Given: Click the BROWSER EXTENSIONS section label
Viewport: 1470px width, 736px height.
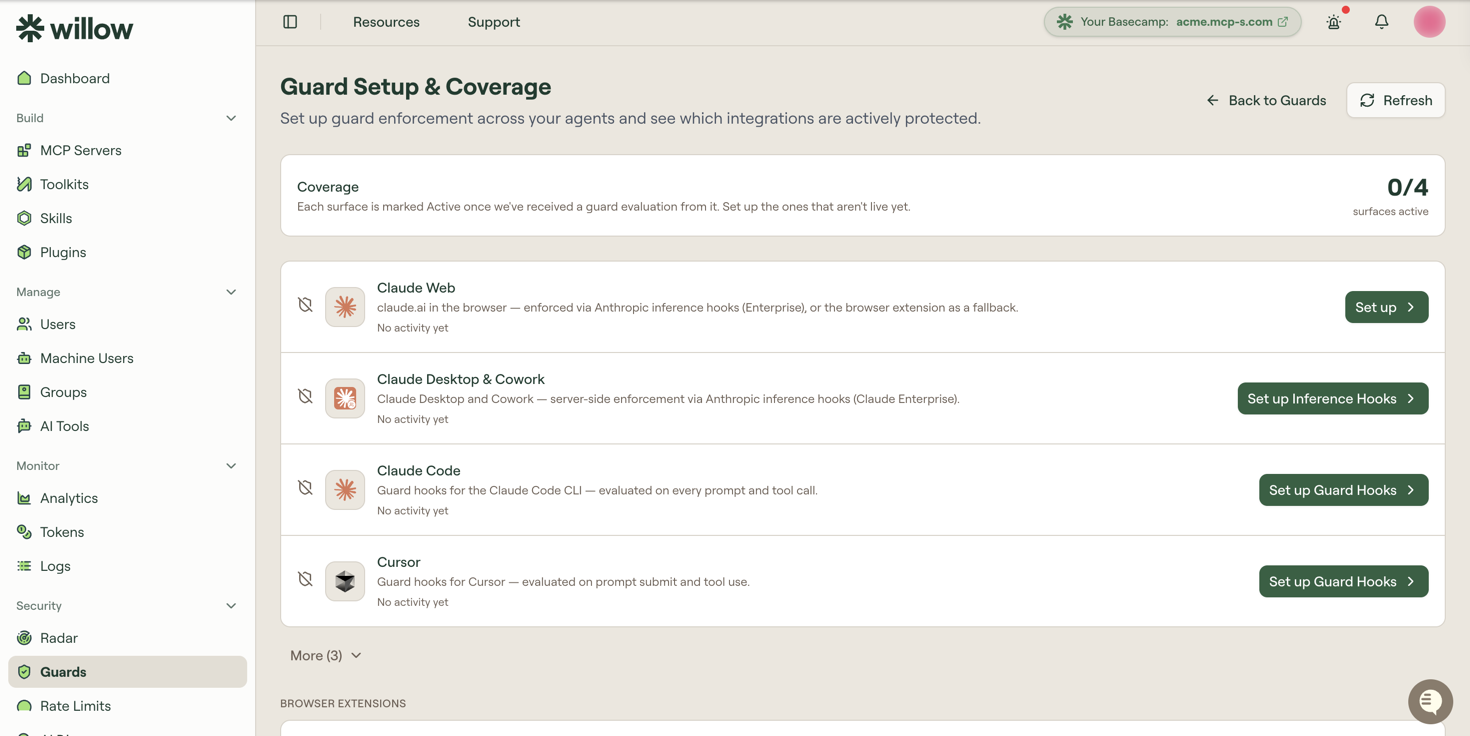Looking at the screenshot, I should point(343,704).
